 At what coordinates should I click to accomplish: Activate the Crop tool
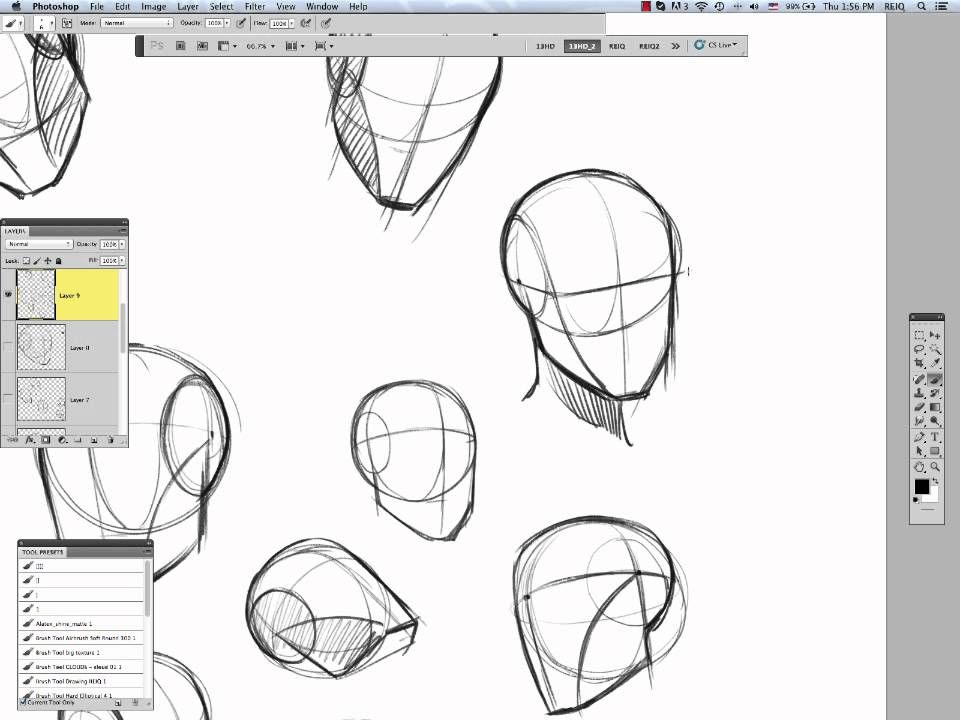[918, 361]
